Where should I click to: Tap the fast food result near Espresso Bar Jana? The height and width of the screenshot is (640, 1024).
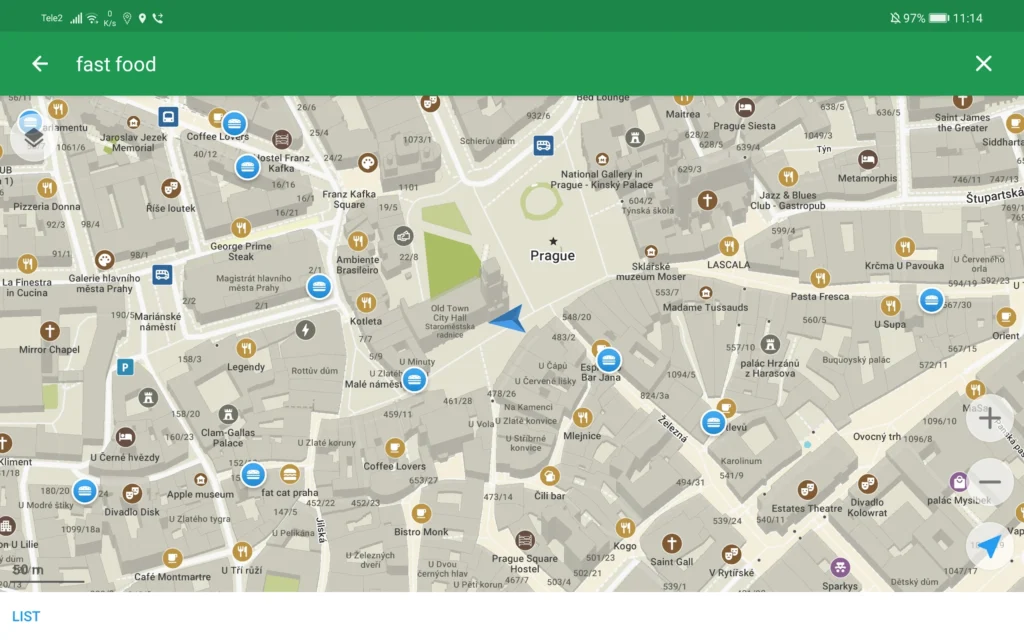[608, 361]
